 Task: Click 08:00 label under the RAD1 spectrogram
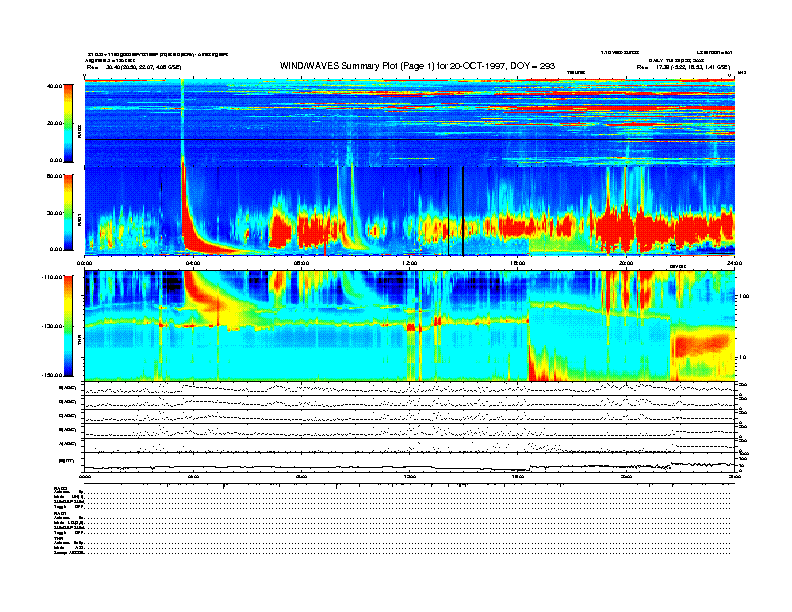[301, 263]
